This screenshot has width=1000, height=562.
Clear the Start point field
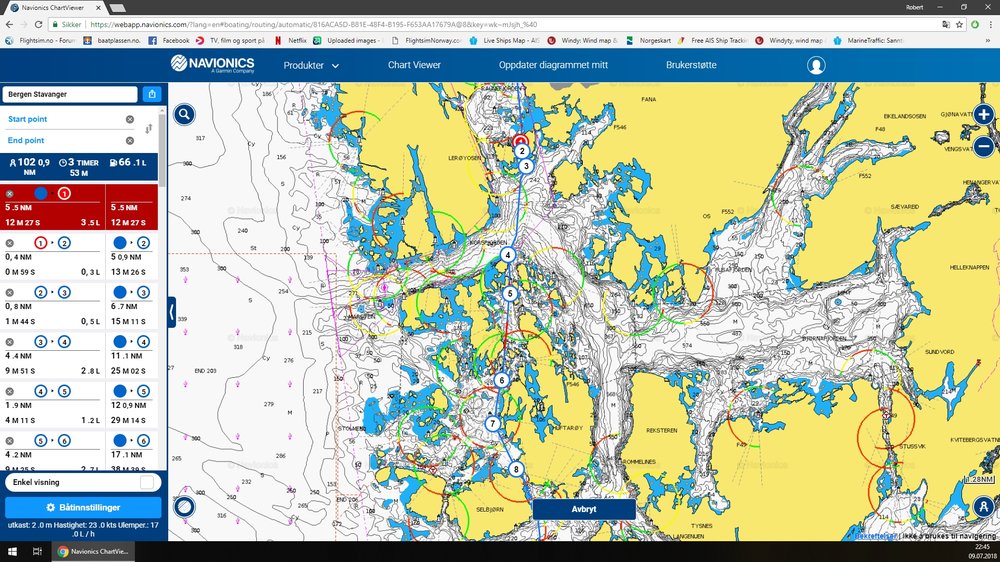coord(130,119)
